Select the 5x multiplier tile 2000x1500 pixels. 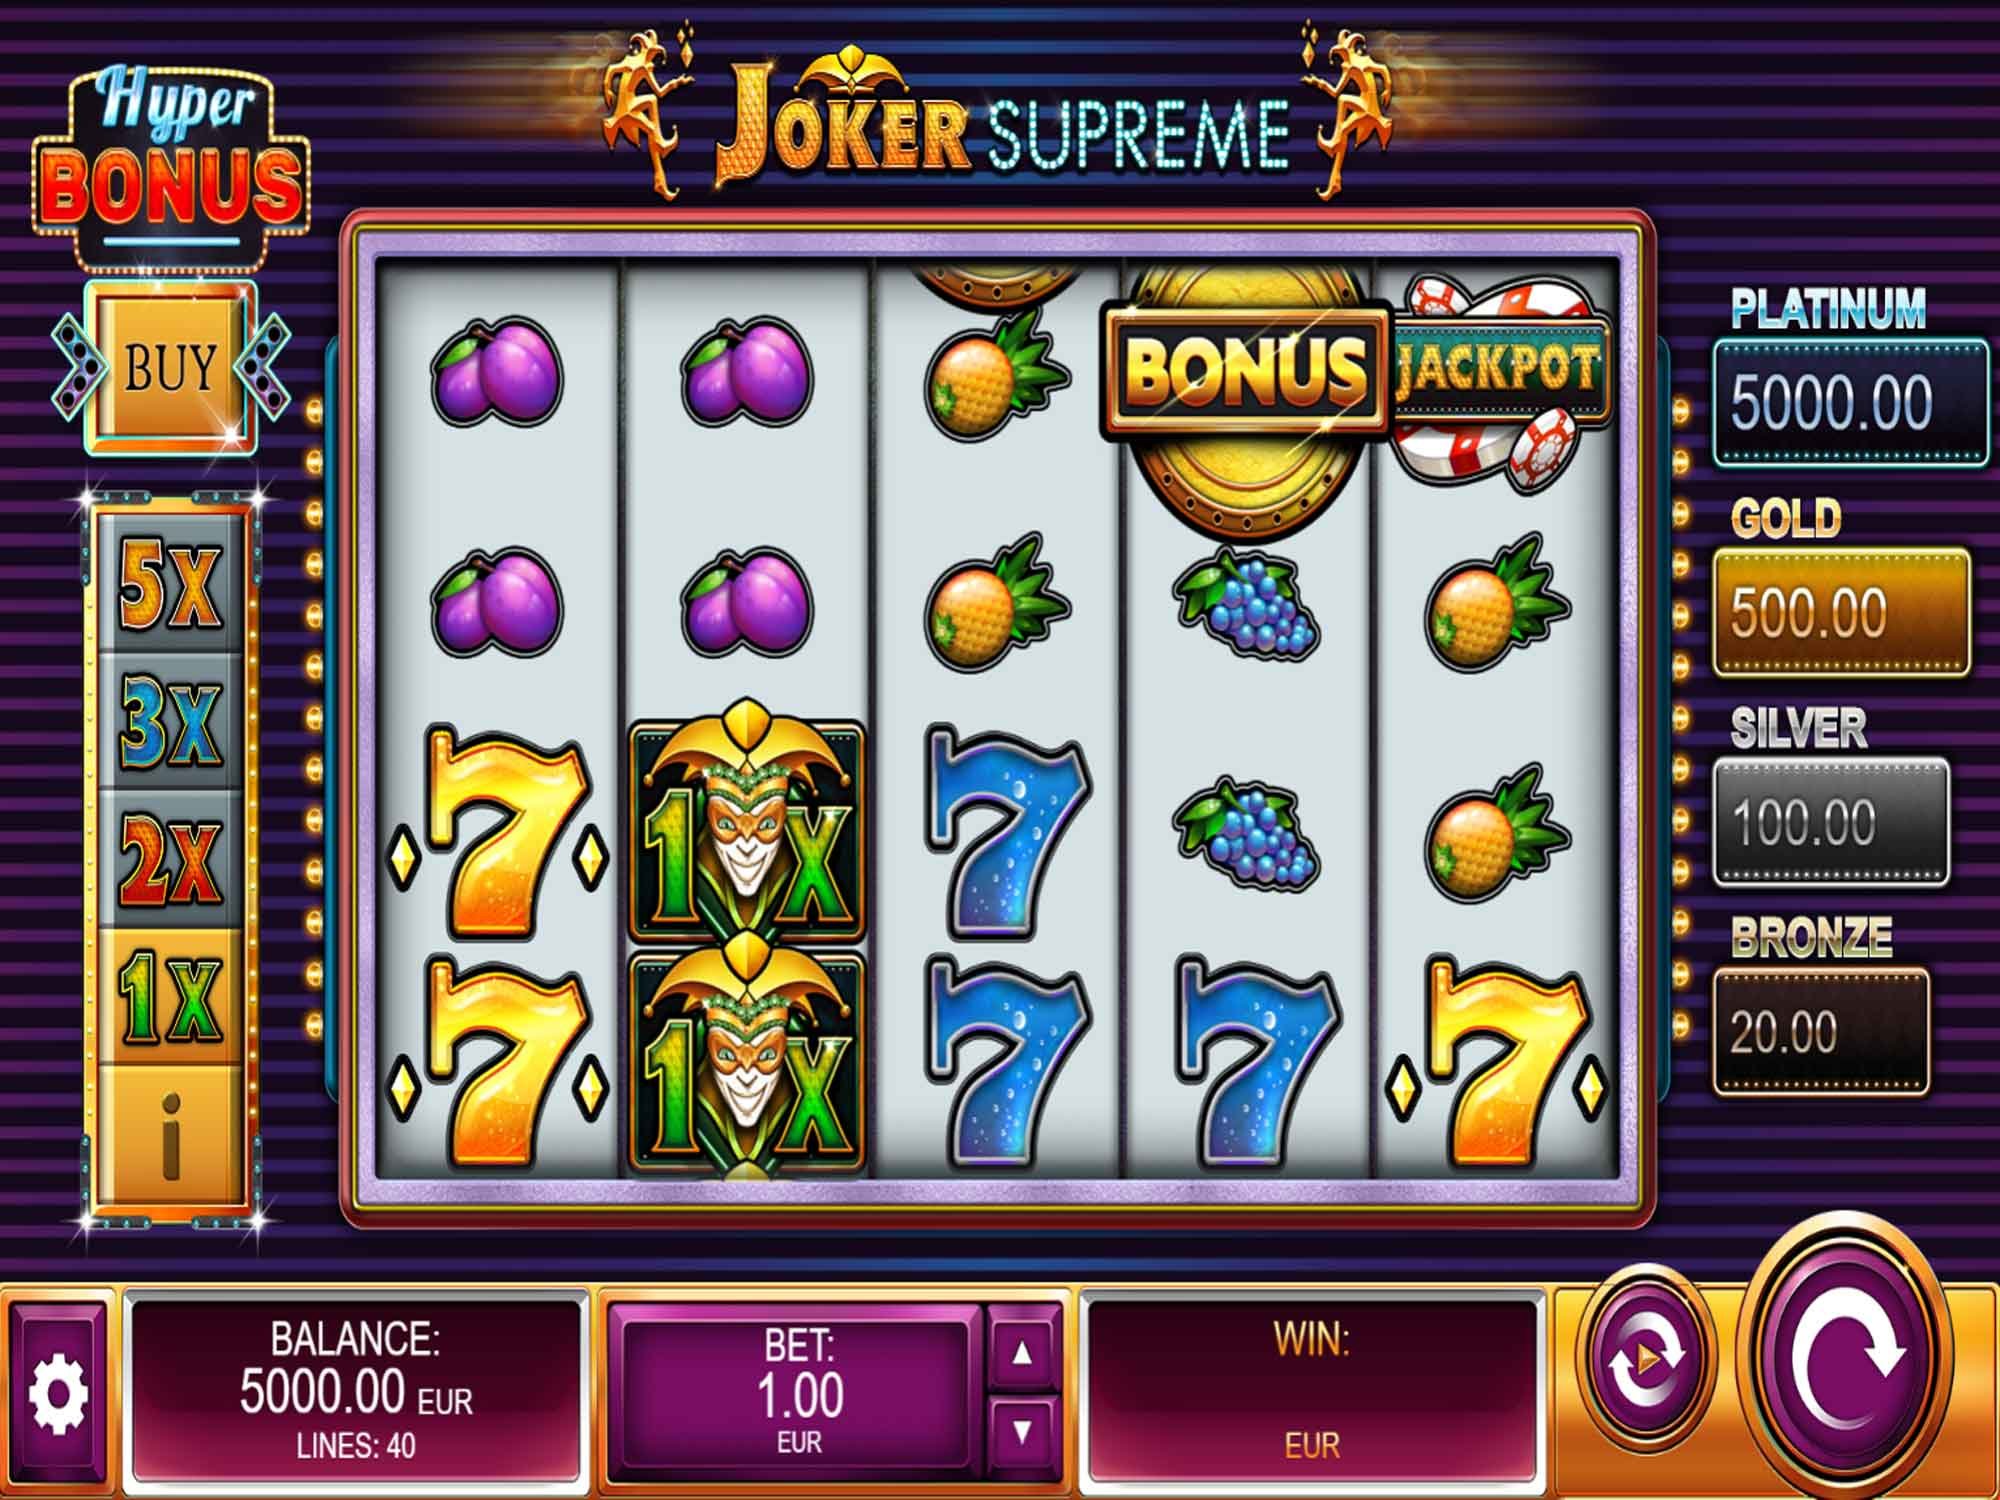point(171,584)
